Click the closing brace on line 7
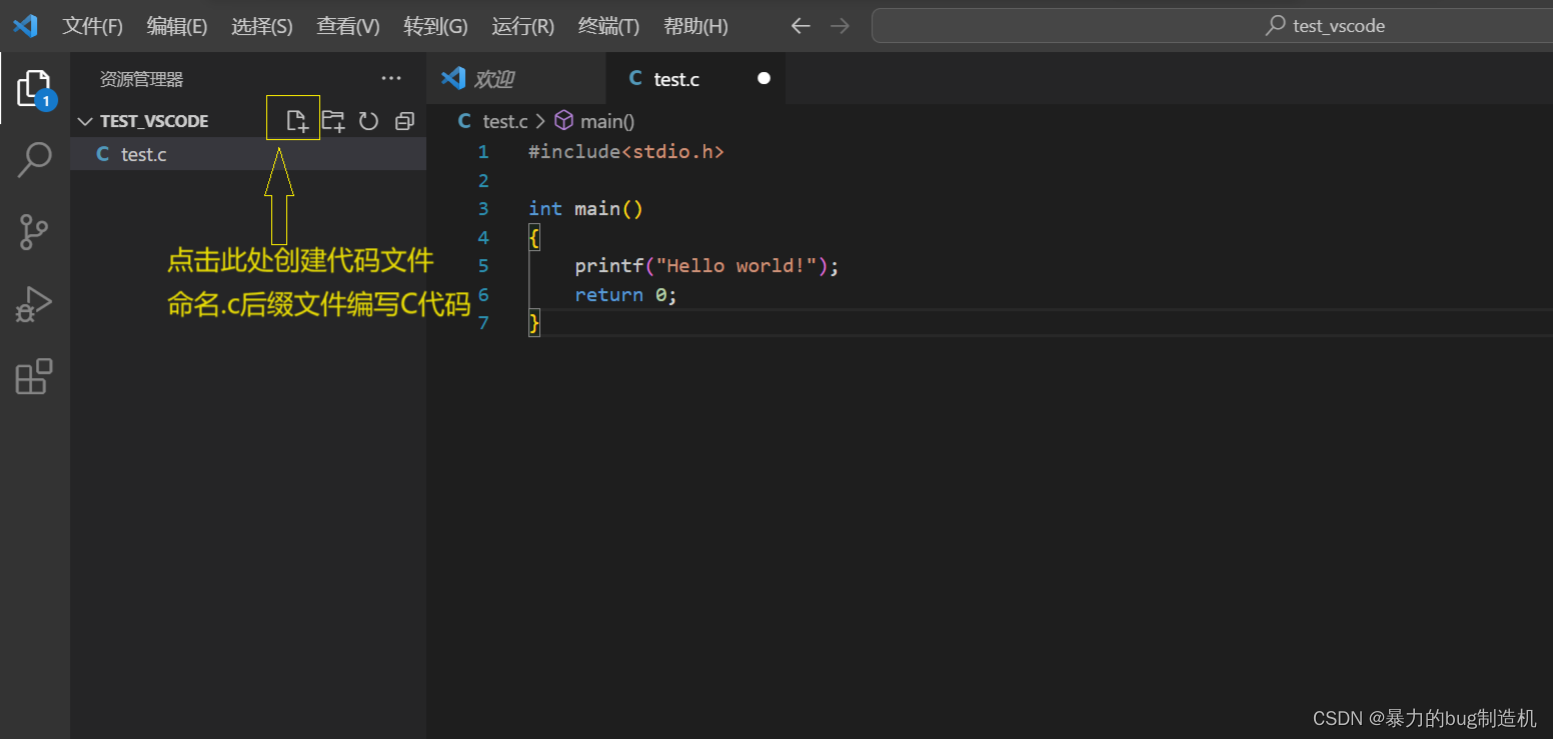 [534, 323]
